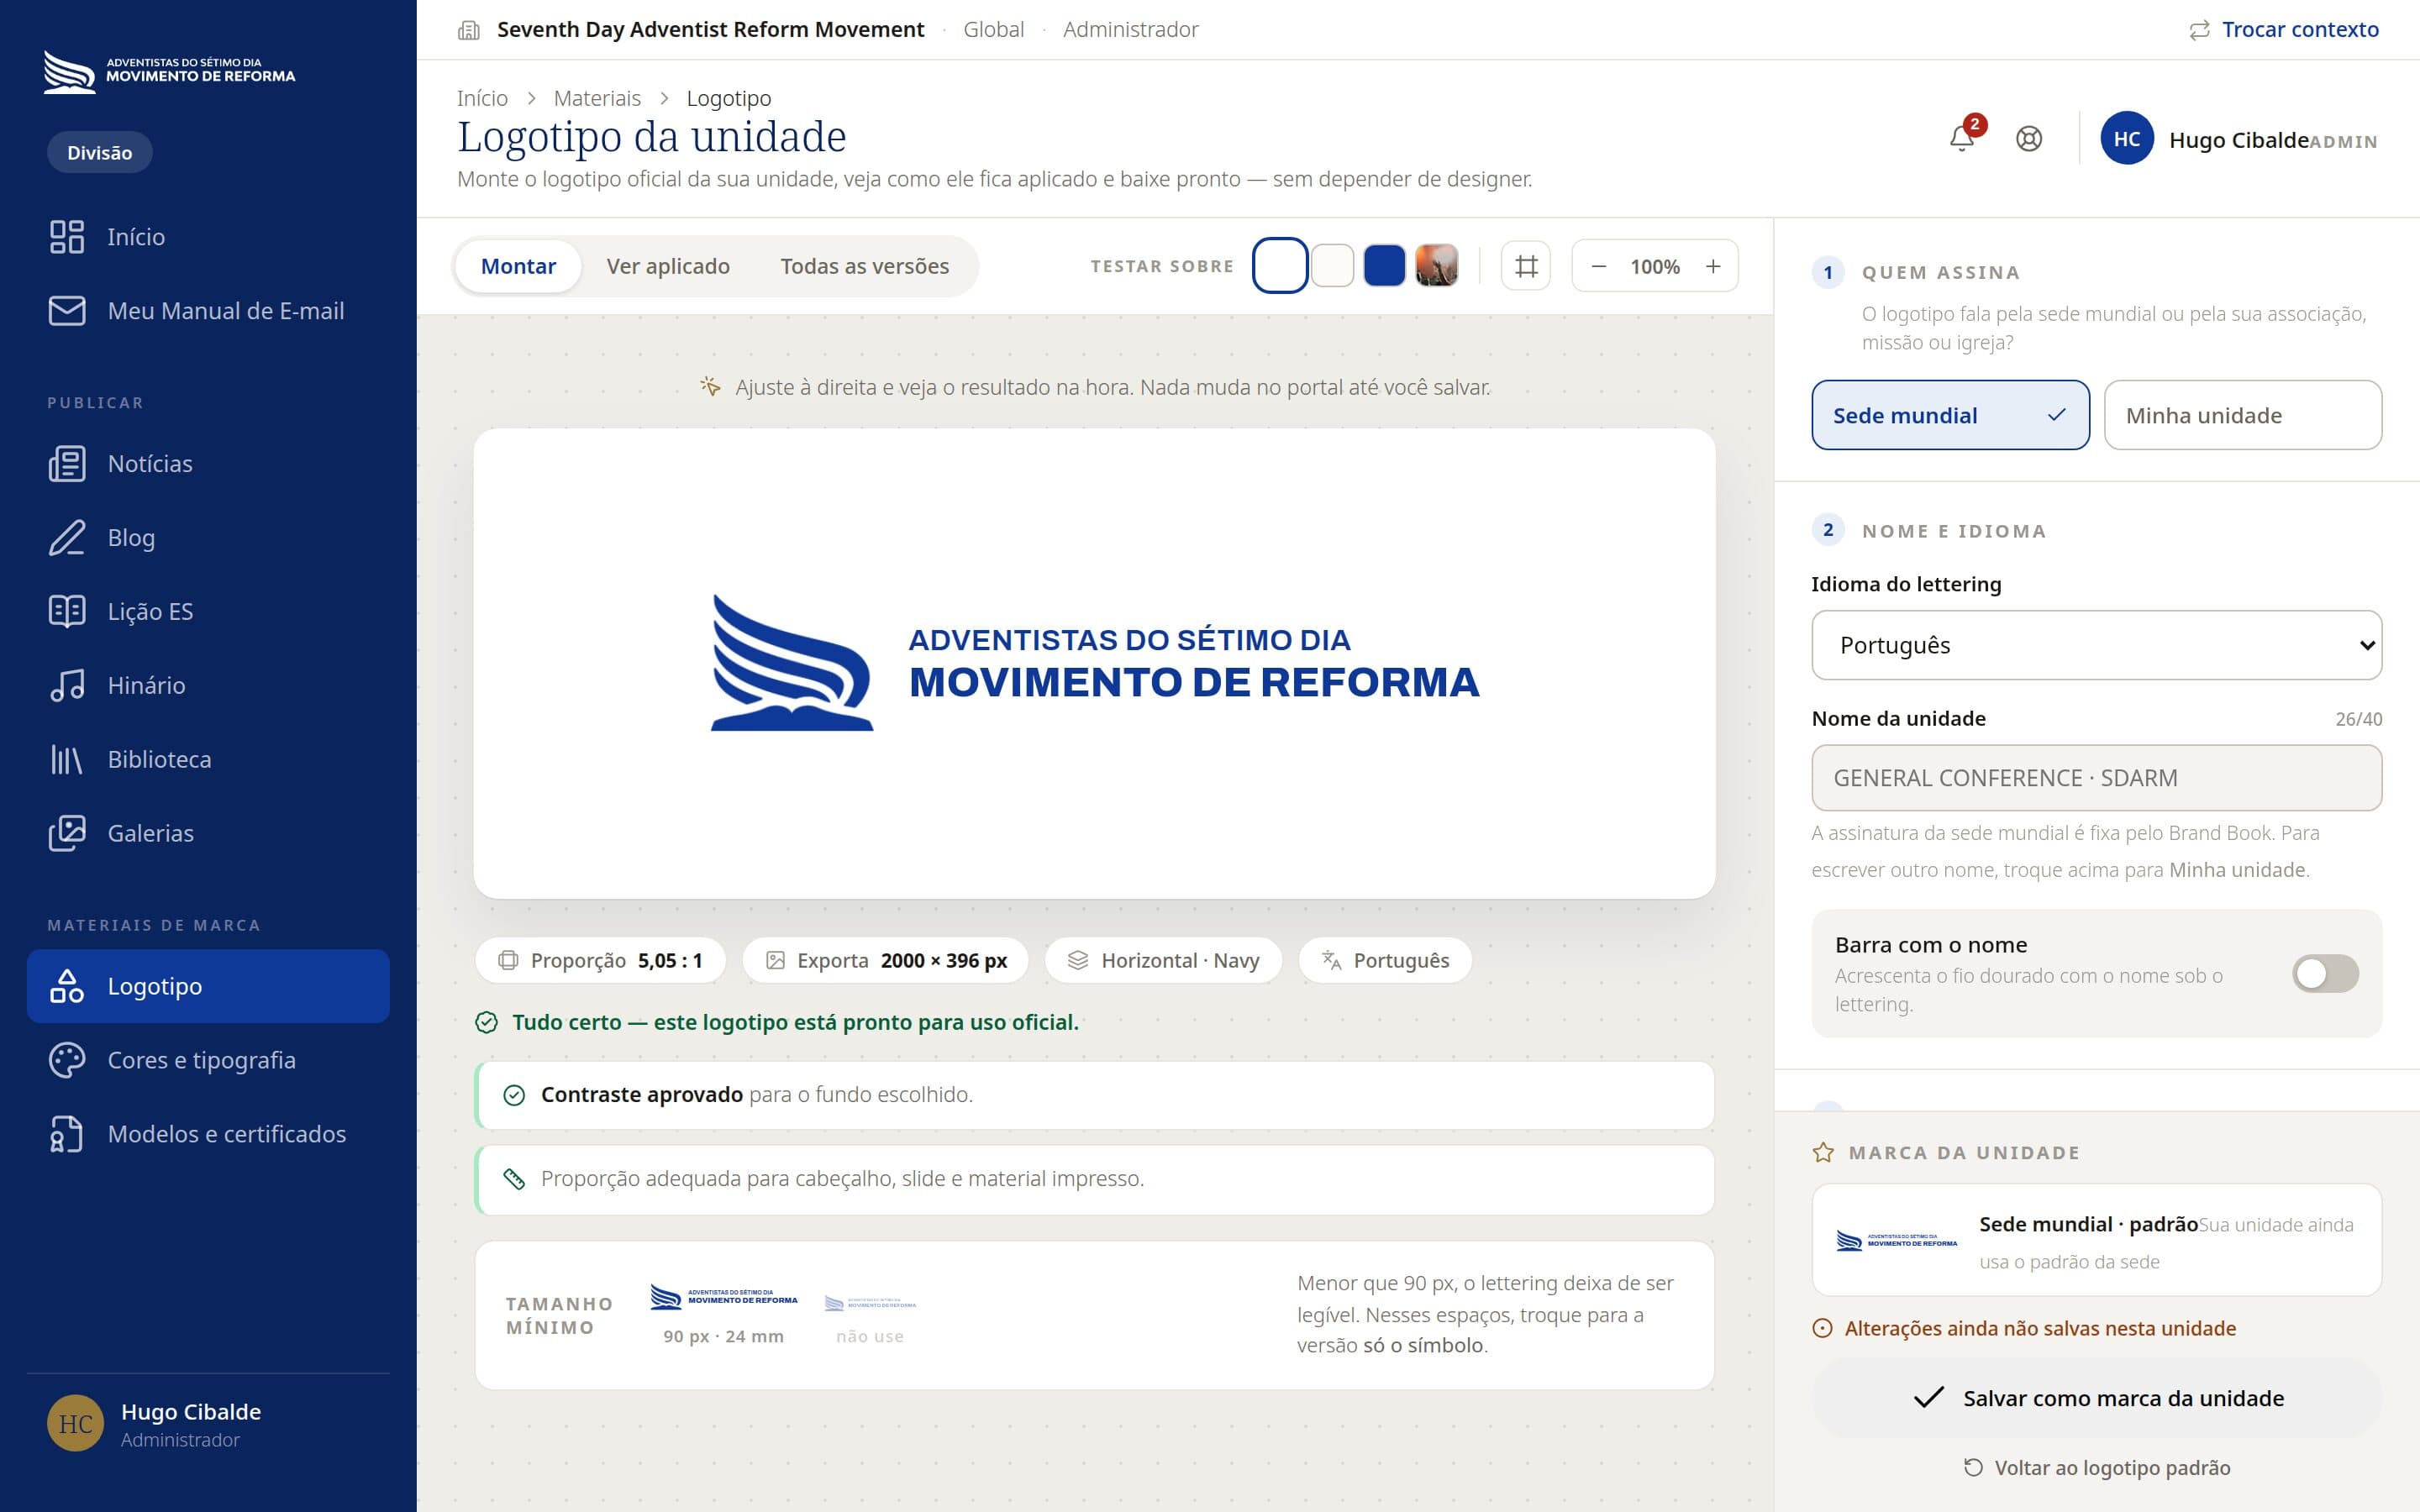This screenshot has width=2420, height=1512.
Task: Click the Início dashboard icon in sidebar
Action: coord(67,237)
